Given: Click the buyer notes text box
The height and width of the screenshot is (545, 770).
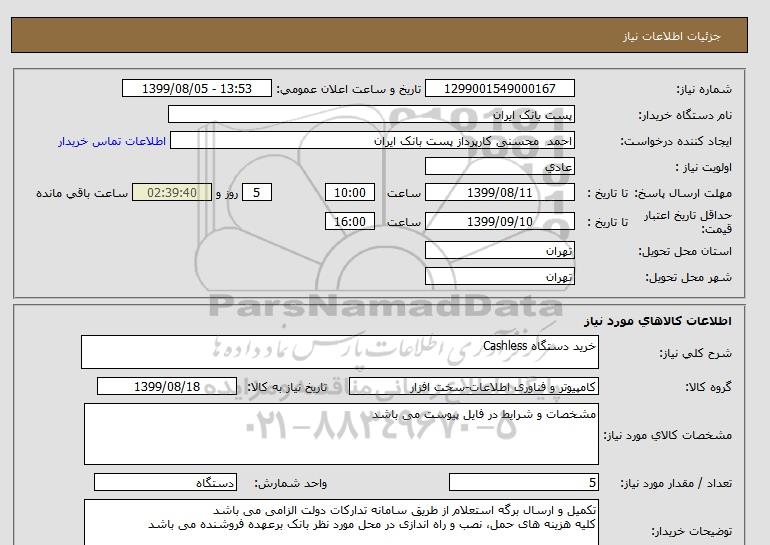Looking at the screenshot, I should tap(341, 522).
